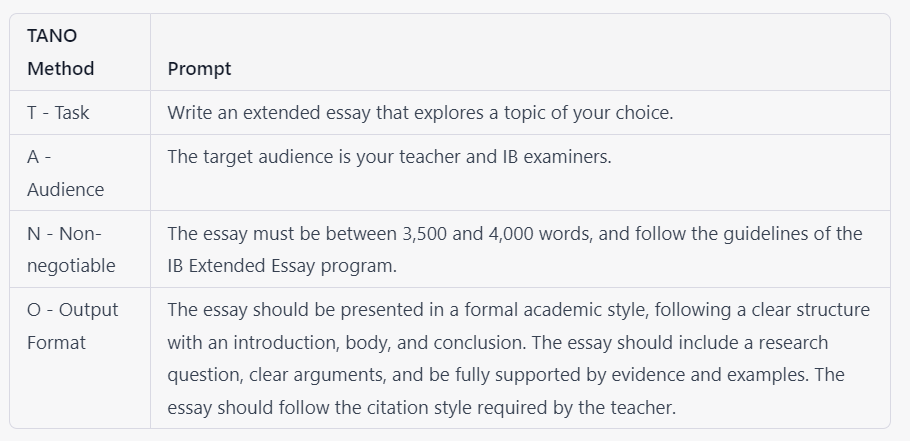Select the "A - Audience" cell
This screenshot has height=441, width=910.
tap(65, 173)
